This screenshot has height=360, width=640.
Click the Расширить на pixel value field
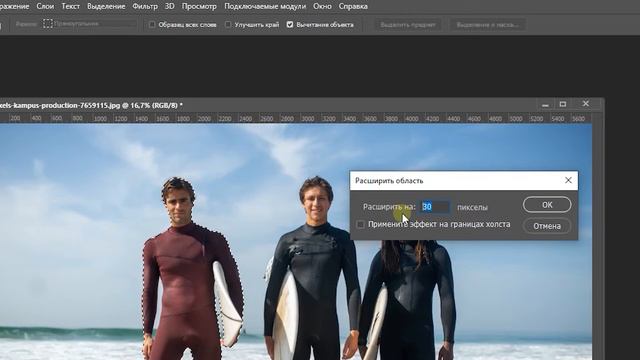click(436, 207)
